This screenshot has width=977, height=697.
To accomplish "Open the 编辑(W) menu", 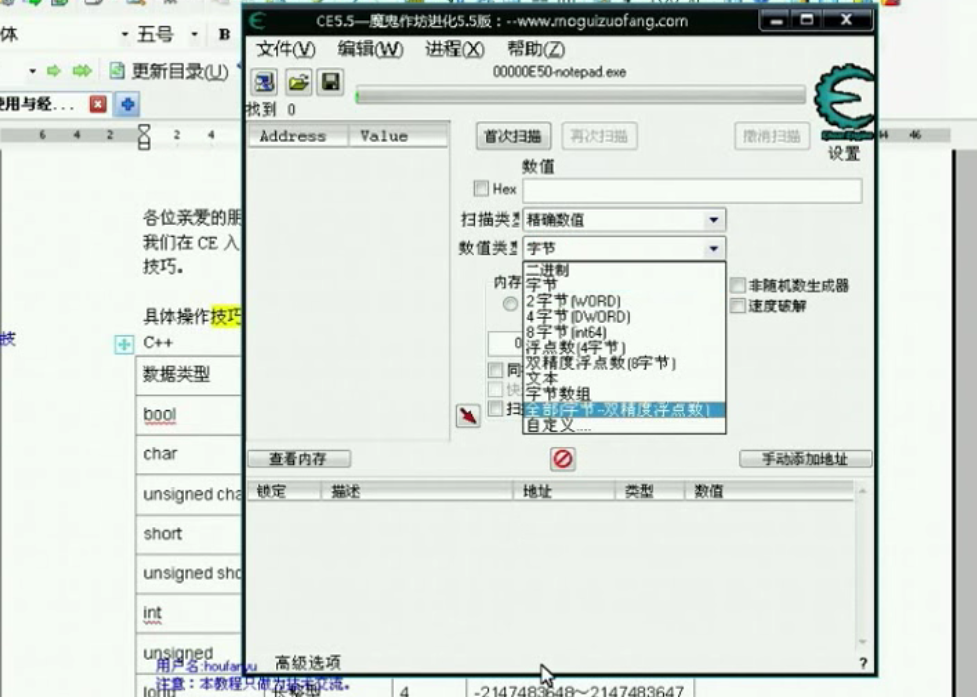I will [370, 49].
